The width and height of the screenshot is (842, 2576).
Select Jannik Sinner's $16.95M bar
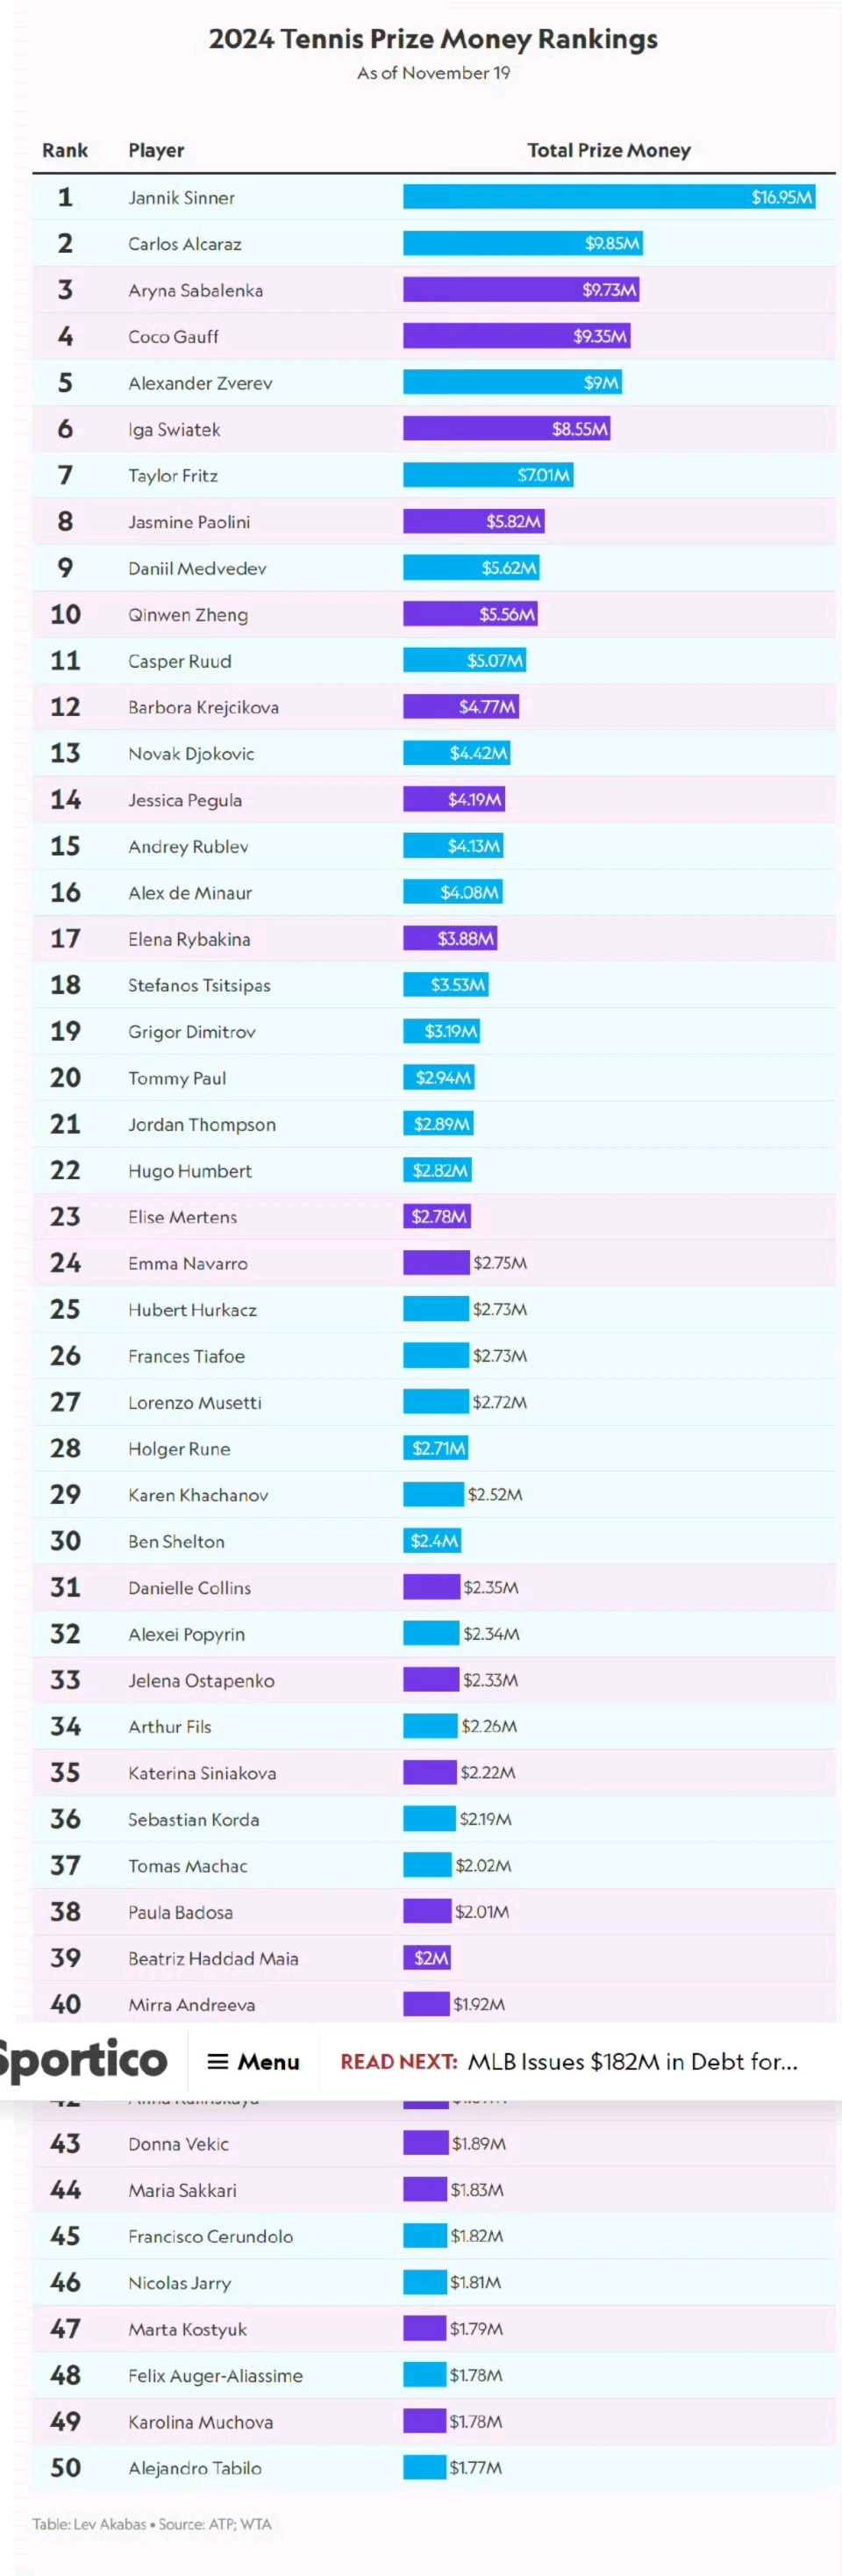[609, 197]
